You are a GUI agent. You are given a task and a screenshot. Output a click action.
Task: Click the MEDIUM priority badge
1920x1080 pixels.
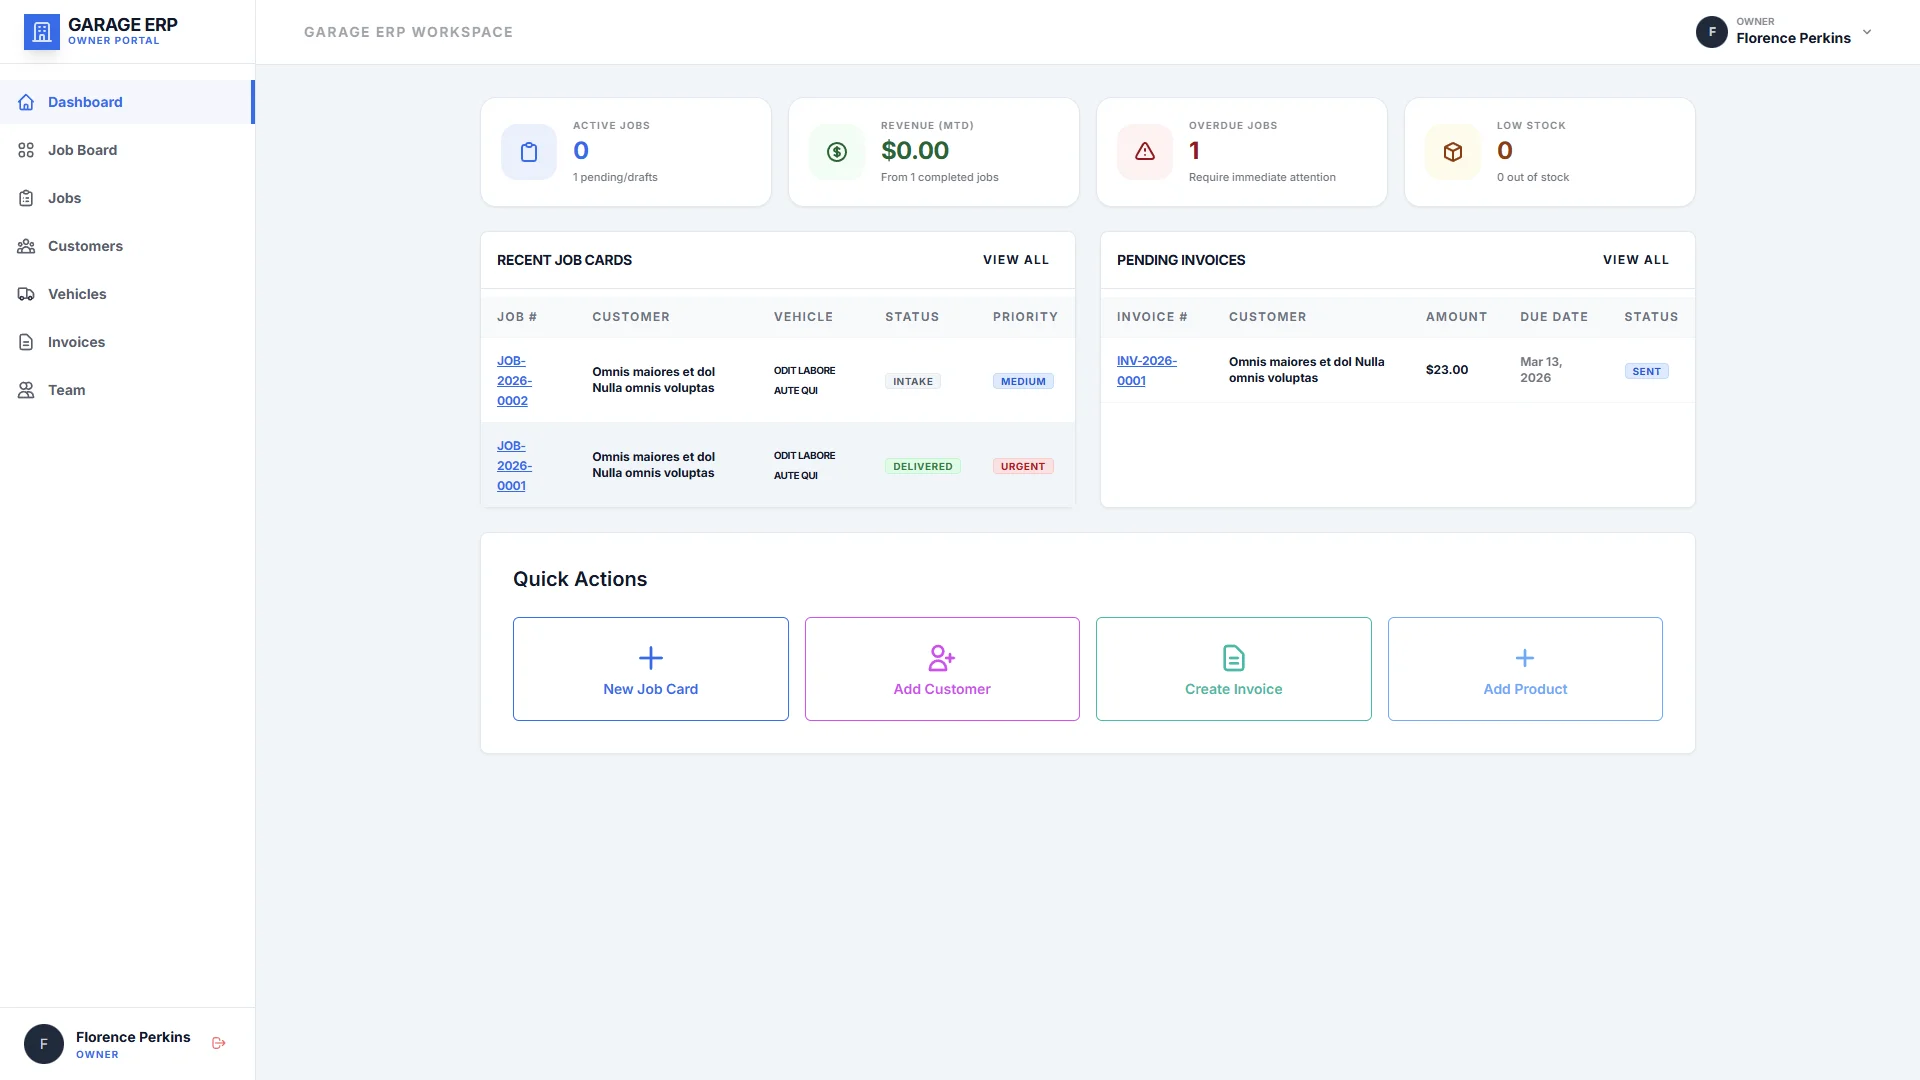[1023, 382]
